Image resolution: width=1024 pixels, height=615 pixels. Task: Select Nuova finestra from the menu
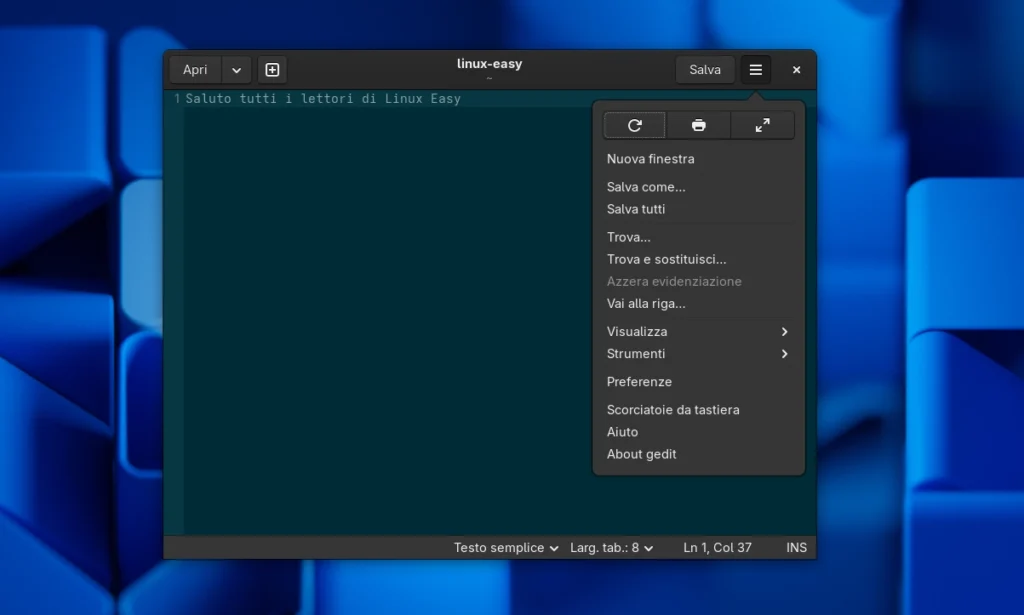650,158
